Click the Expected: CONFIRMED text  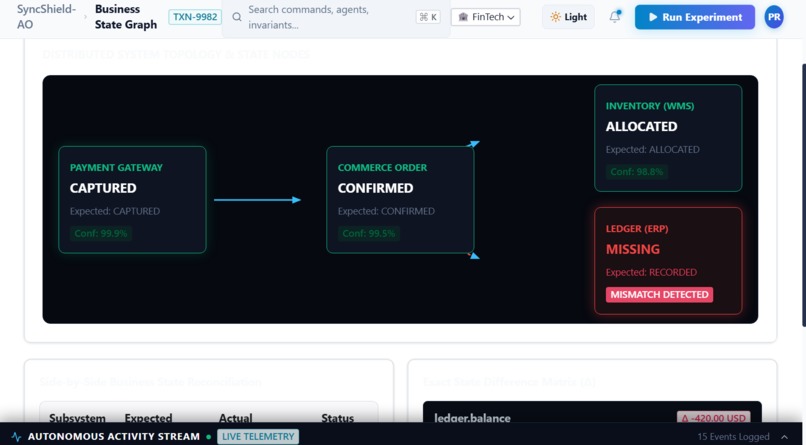[386, 211]
